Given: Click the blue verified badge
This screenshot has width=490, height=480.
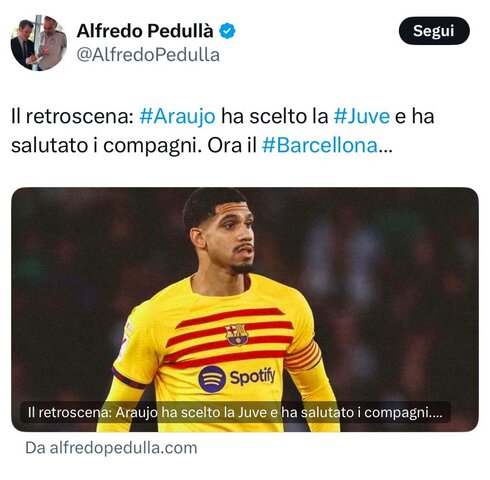Looking at the screenshot, I should tap(227, 31).
